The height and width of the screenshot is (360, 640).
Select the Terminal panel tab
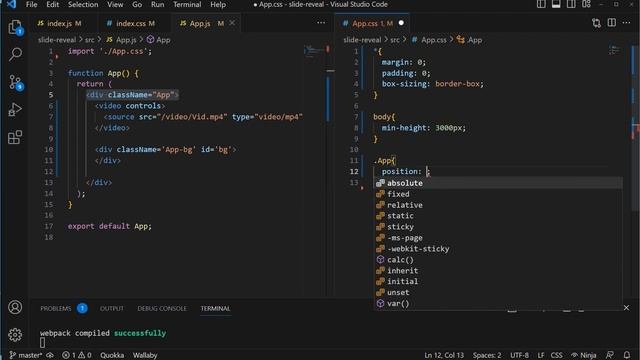click(215, 308)
